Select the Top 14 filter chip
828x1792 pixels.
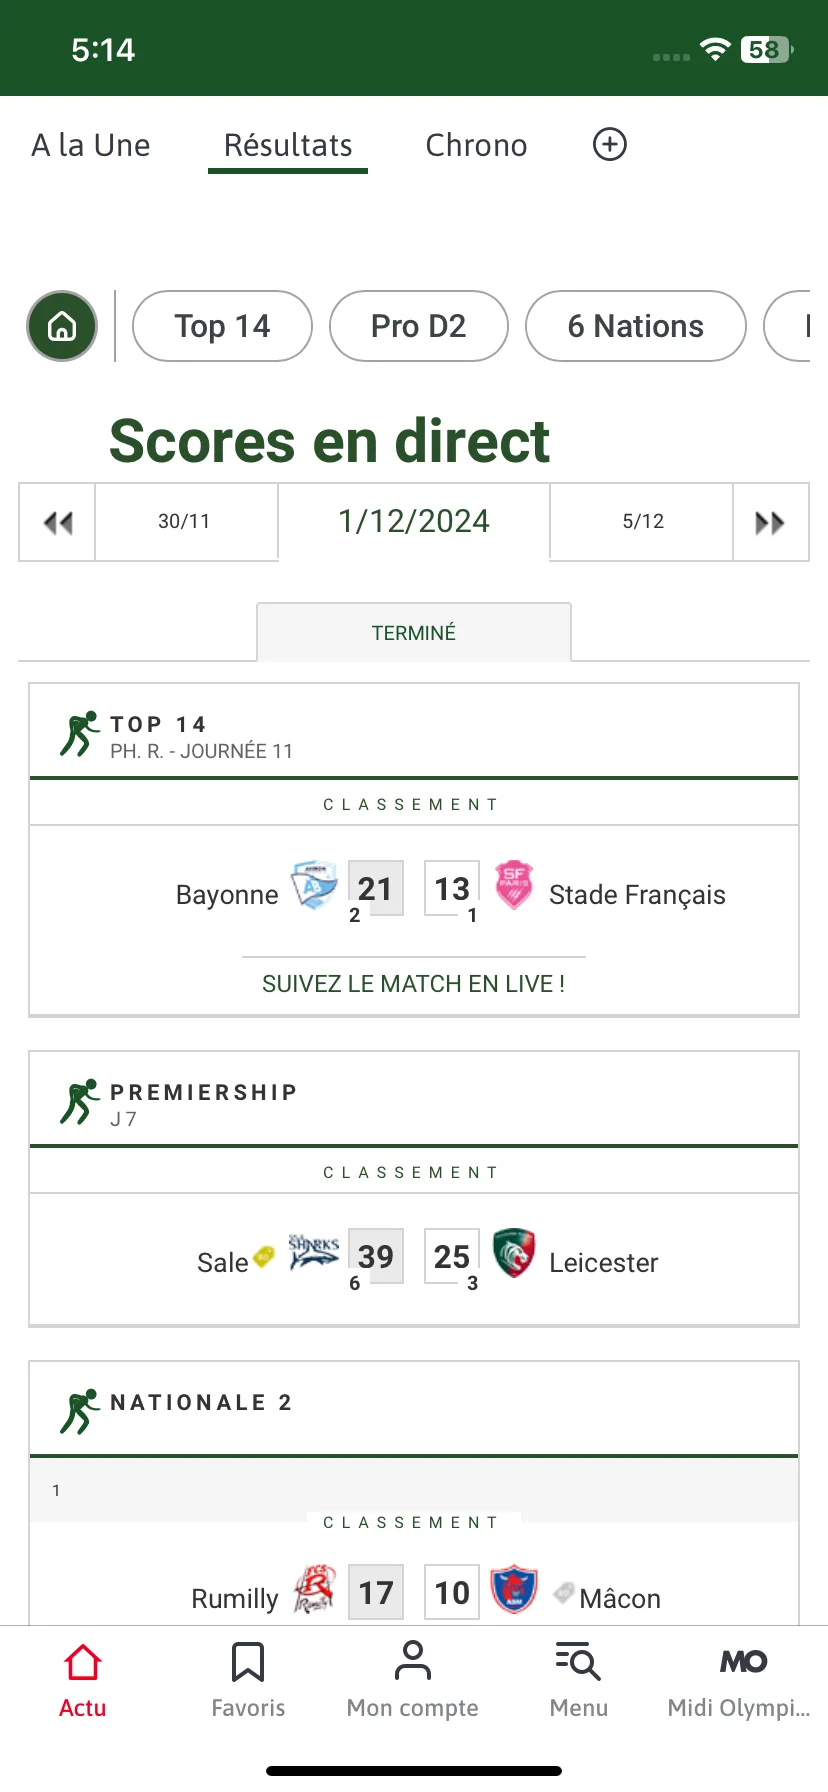pos(222,326)
